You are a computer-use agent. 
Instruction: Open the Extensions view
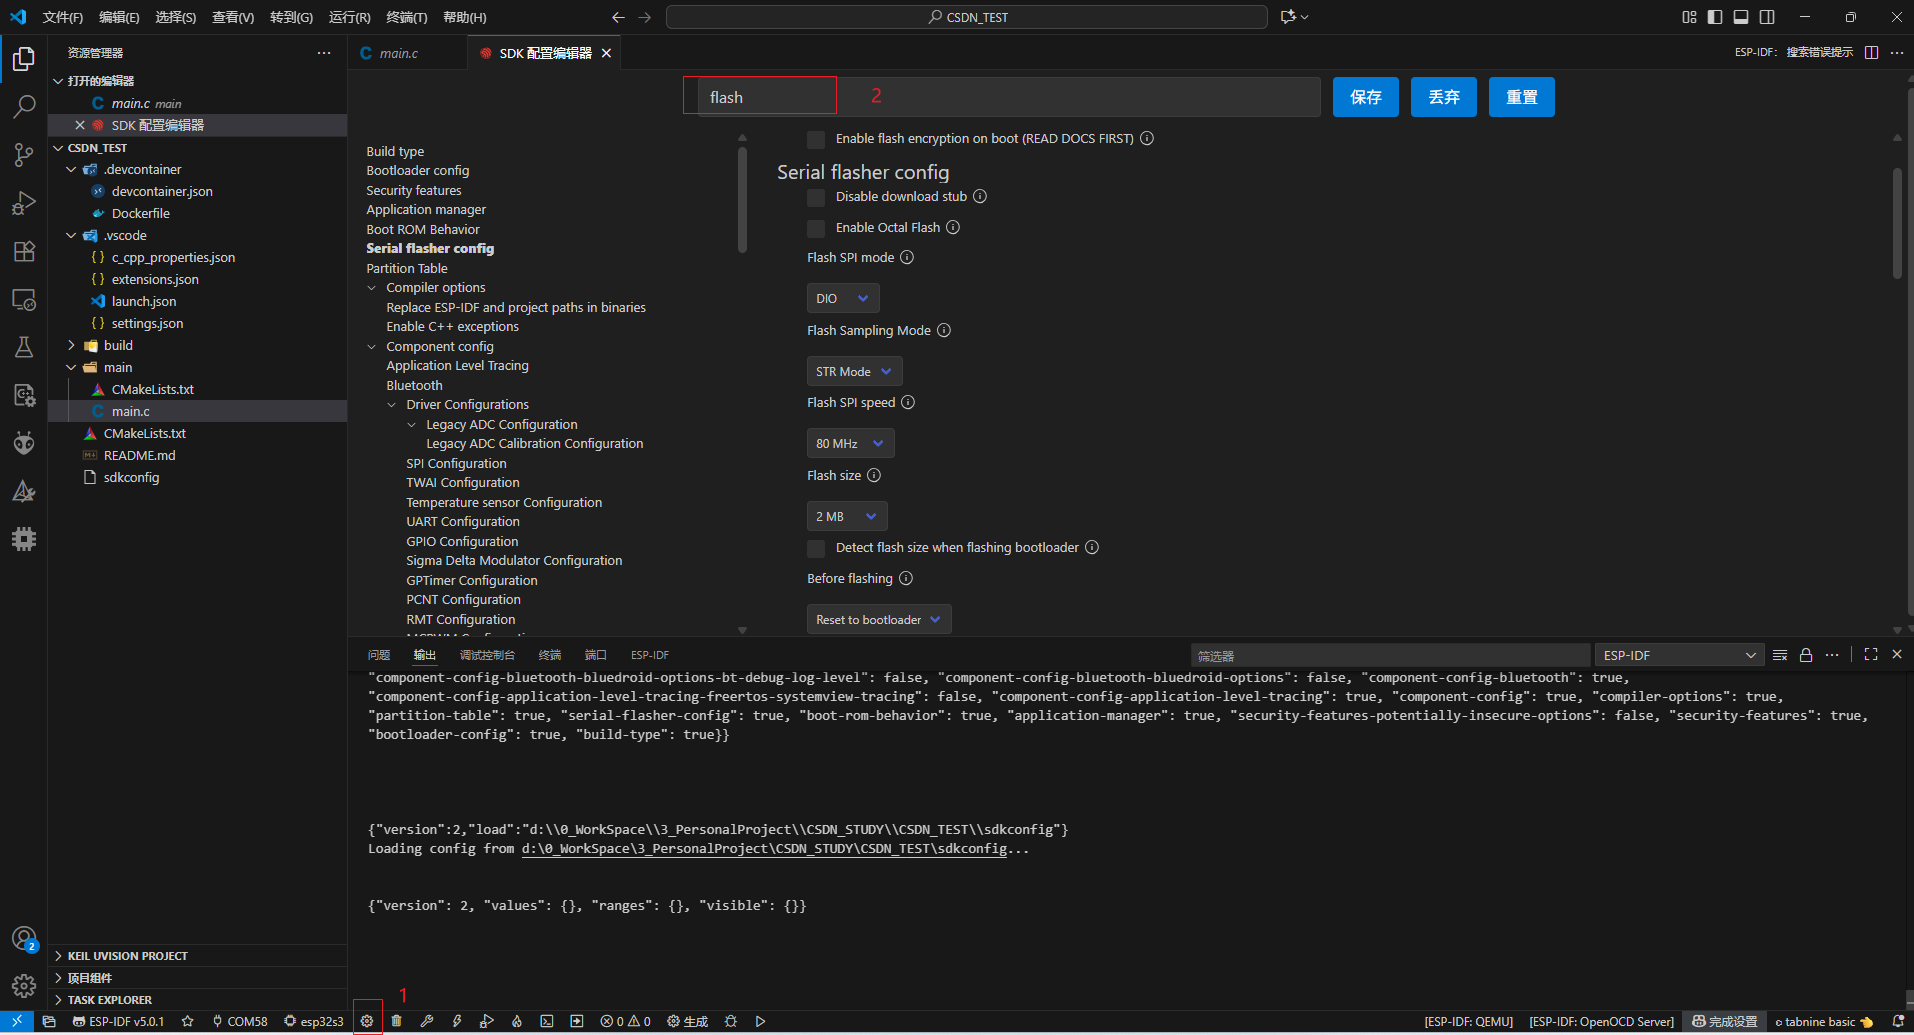click(x=24, y=251)
